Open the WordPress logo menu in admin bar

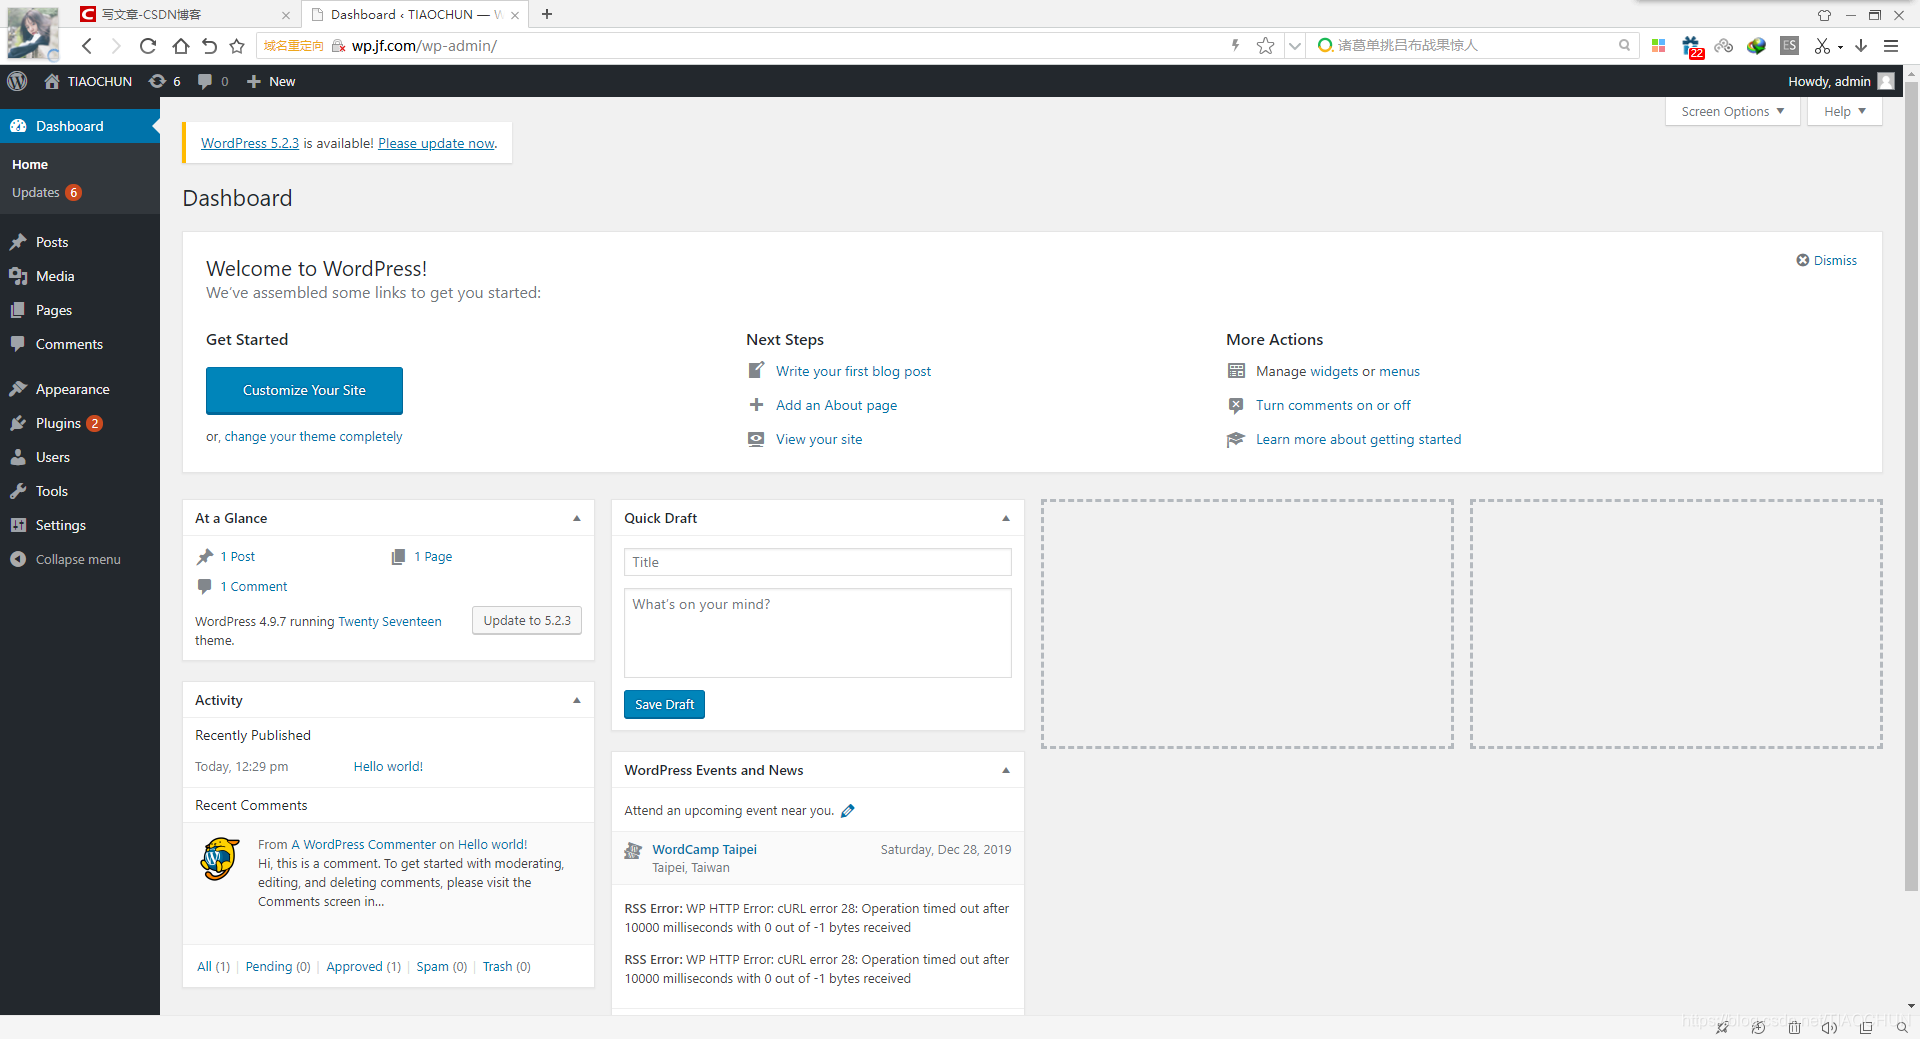point(17,81)
